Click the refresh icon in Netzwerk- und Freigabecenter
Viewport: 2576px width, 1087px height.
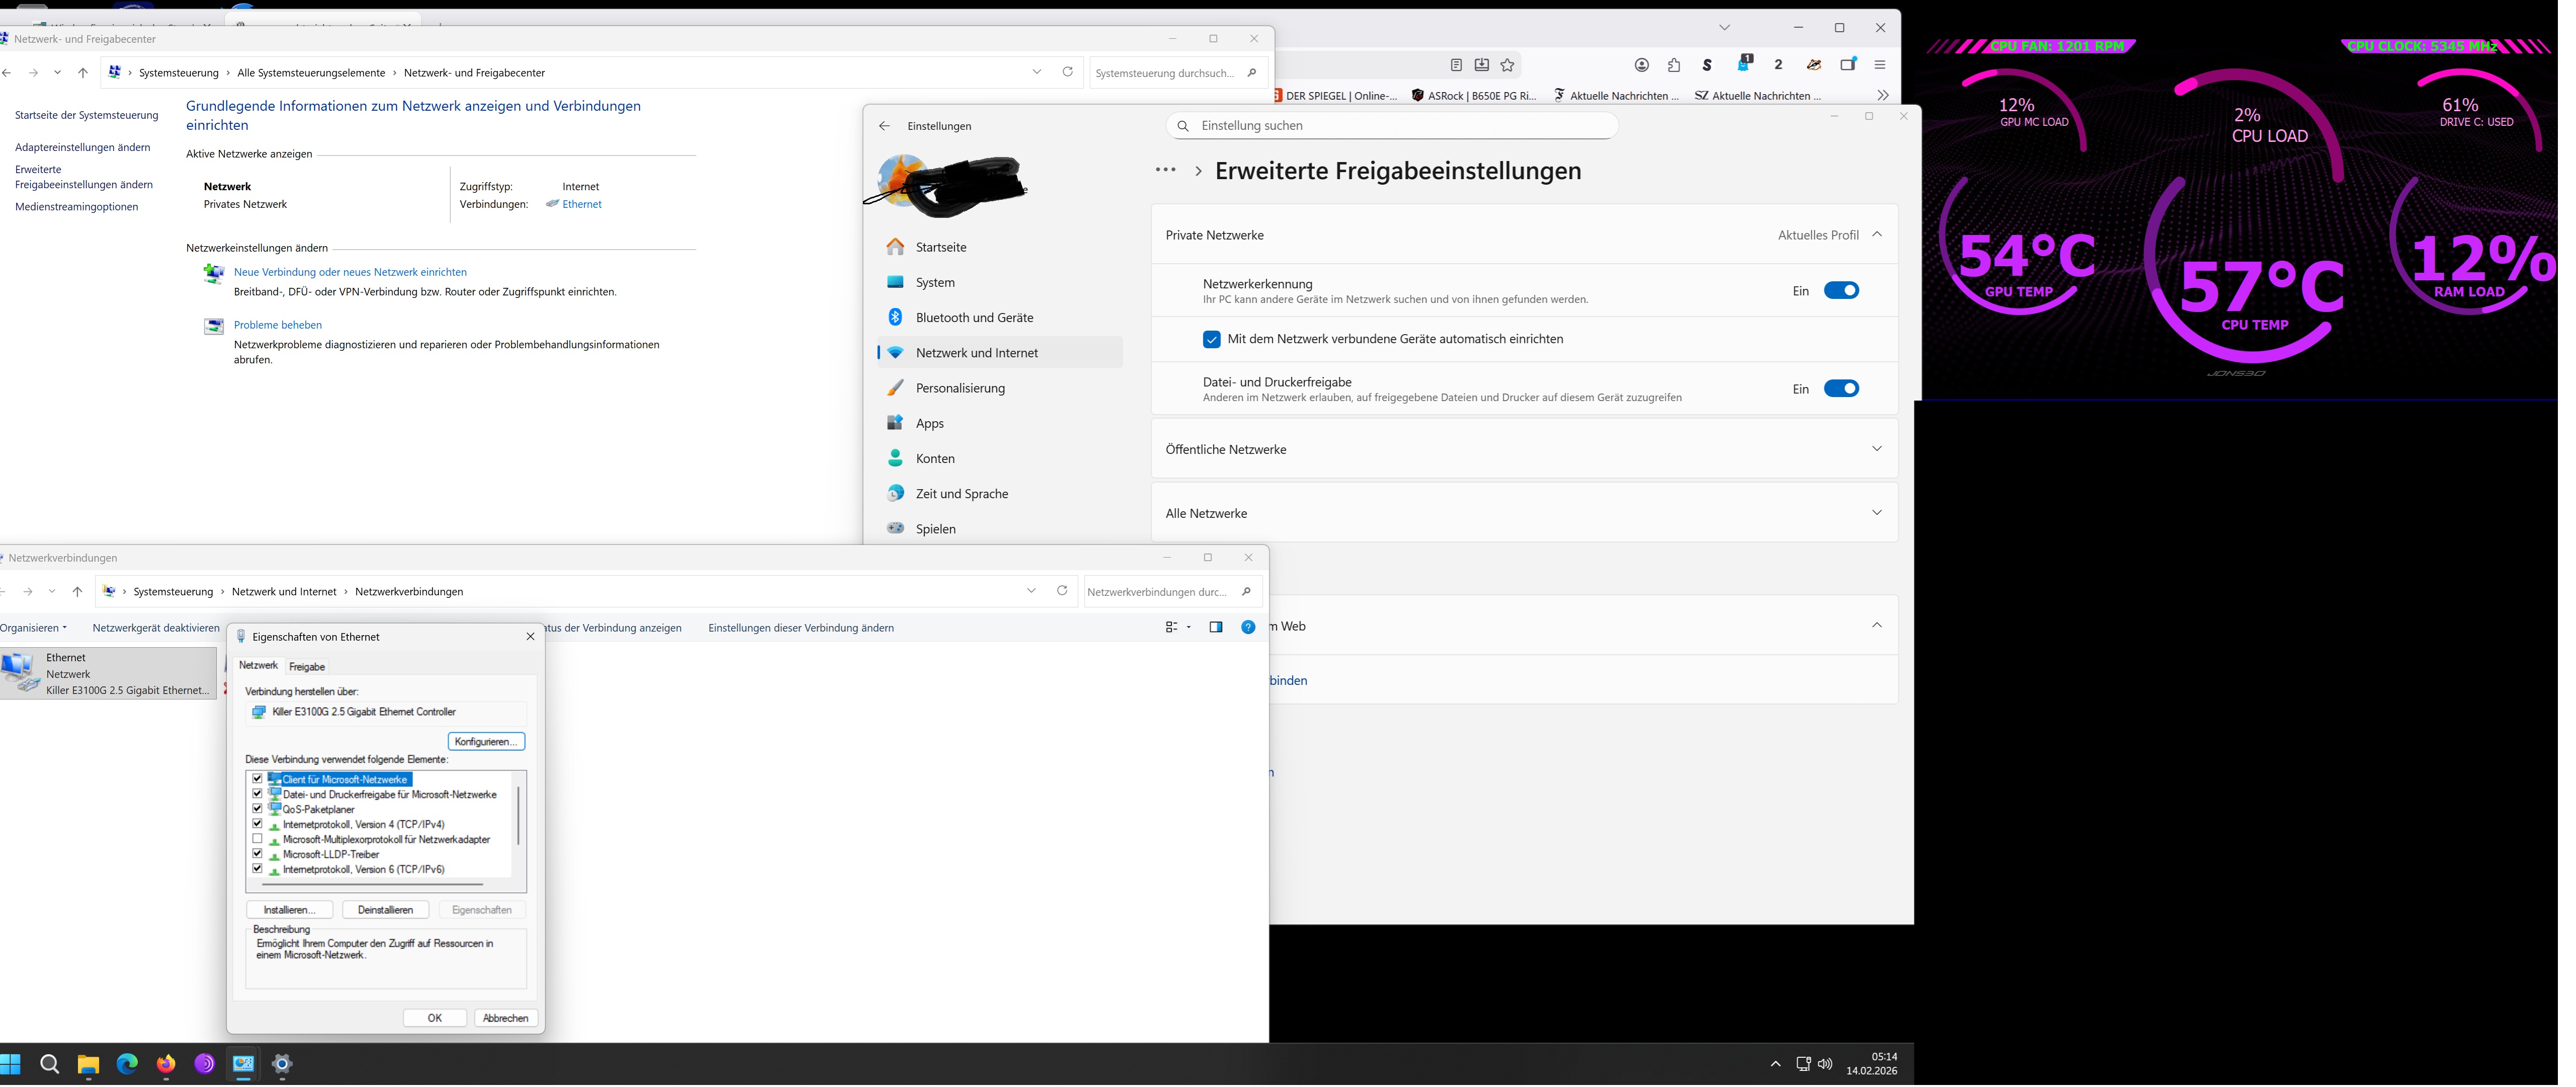(1067, 72)
